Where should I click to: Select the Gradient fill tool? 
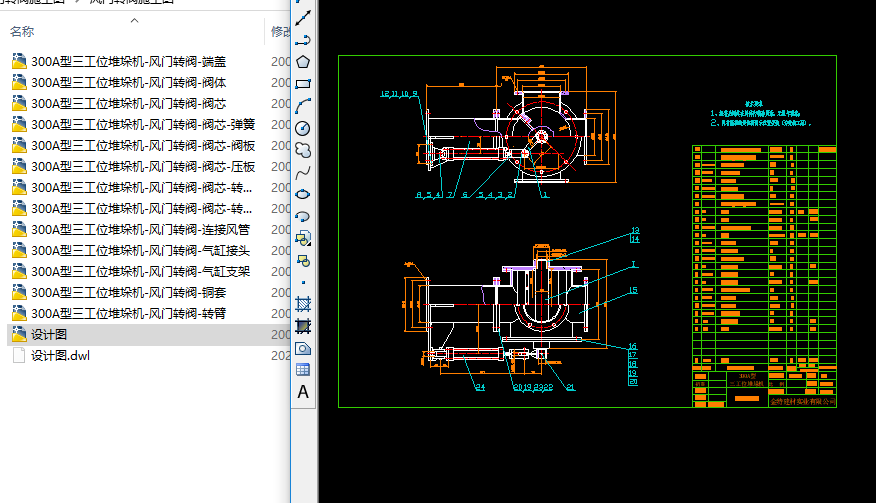point(303,326)
